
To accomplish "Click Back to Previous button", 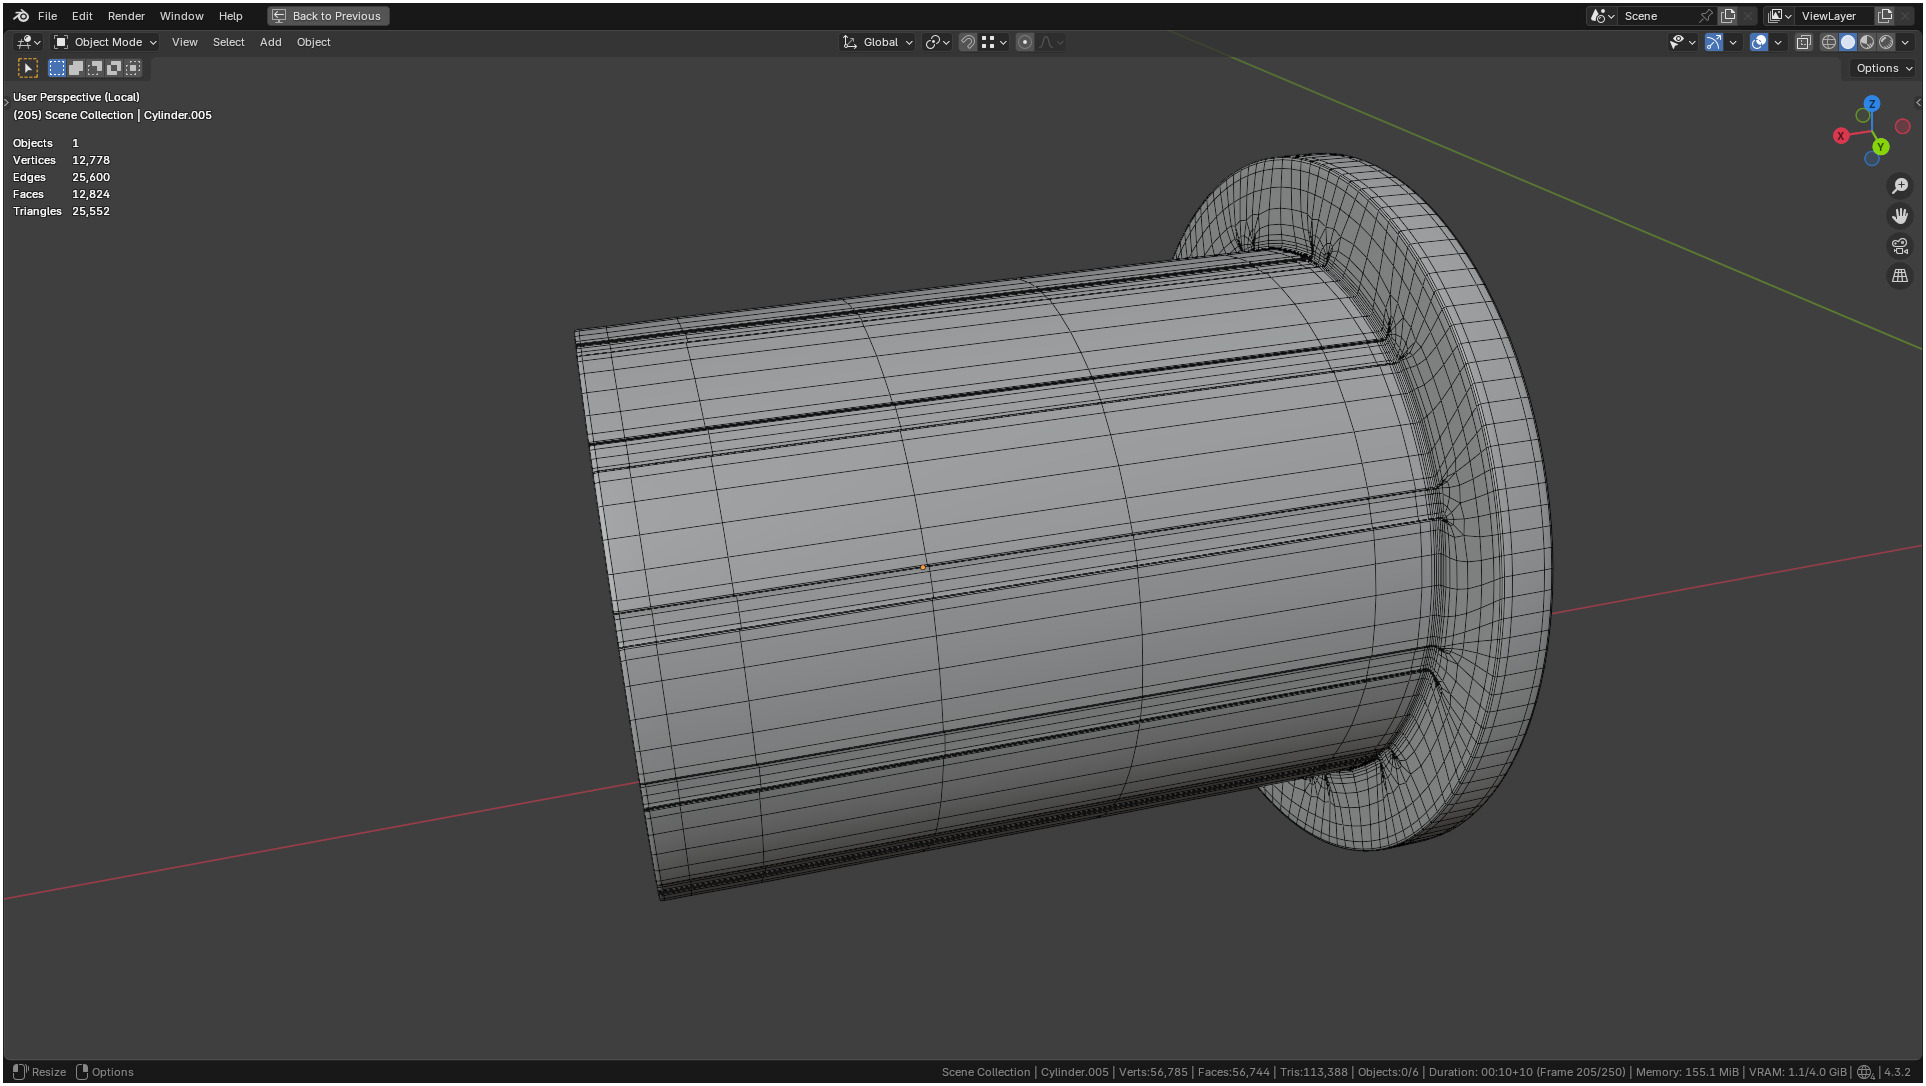I will click(x=328, y=16).
